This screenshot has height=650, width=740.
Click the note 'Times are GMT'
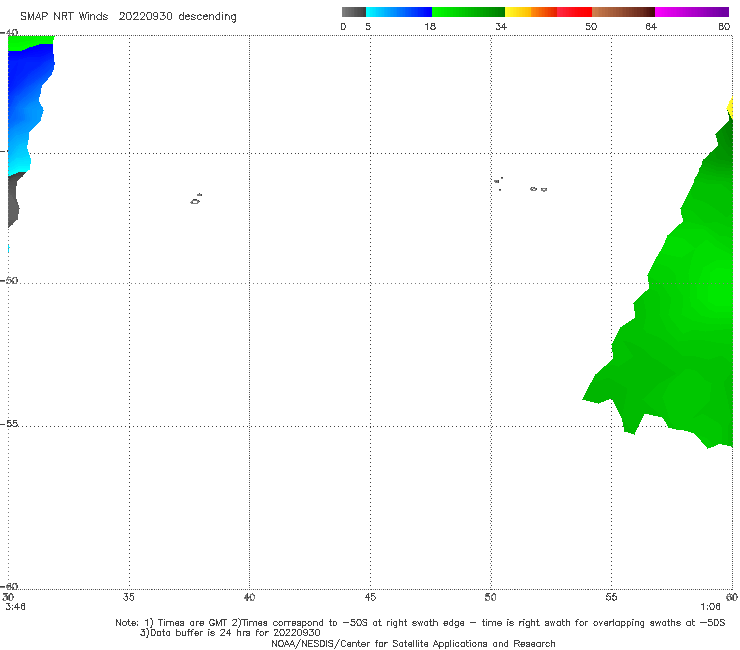click(193, 623)
